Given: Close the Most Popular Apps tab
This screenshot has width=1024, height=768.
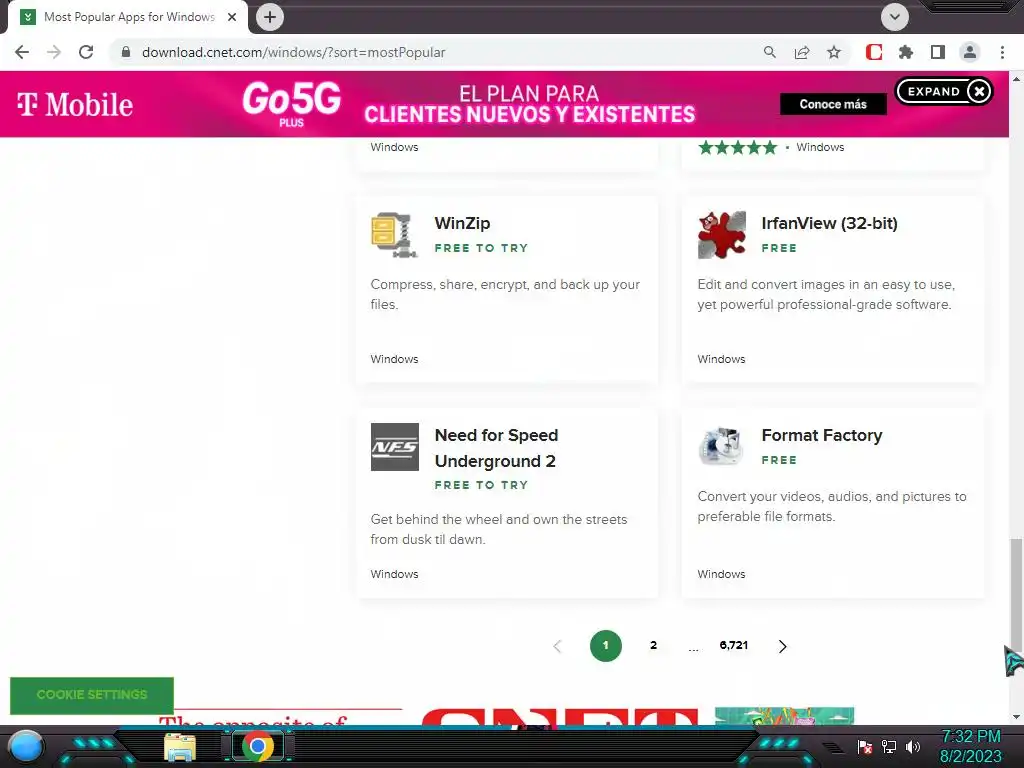Looking at the screenshot, I should [232, 18].
